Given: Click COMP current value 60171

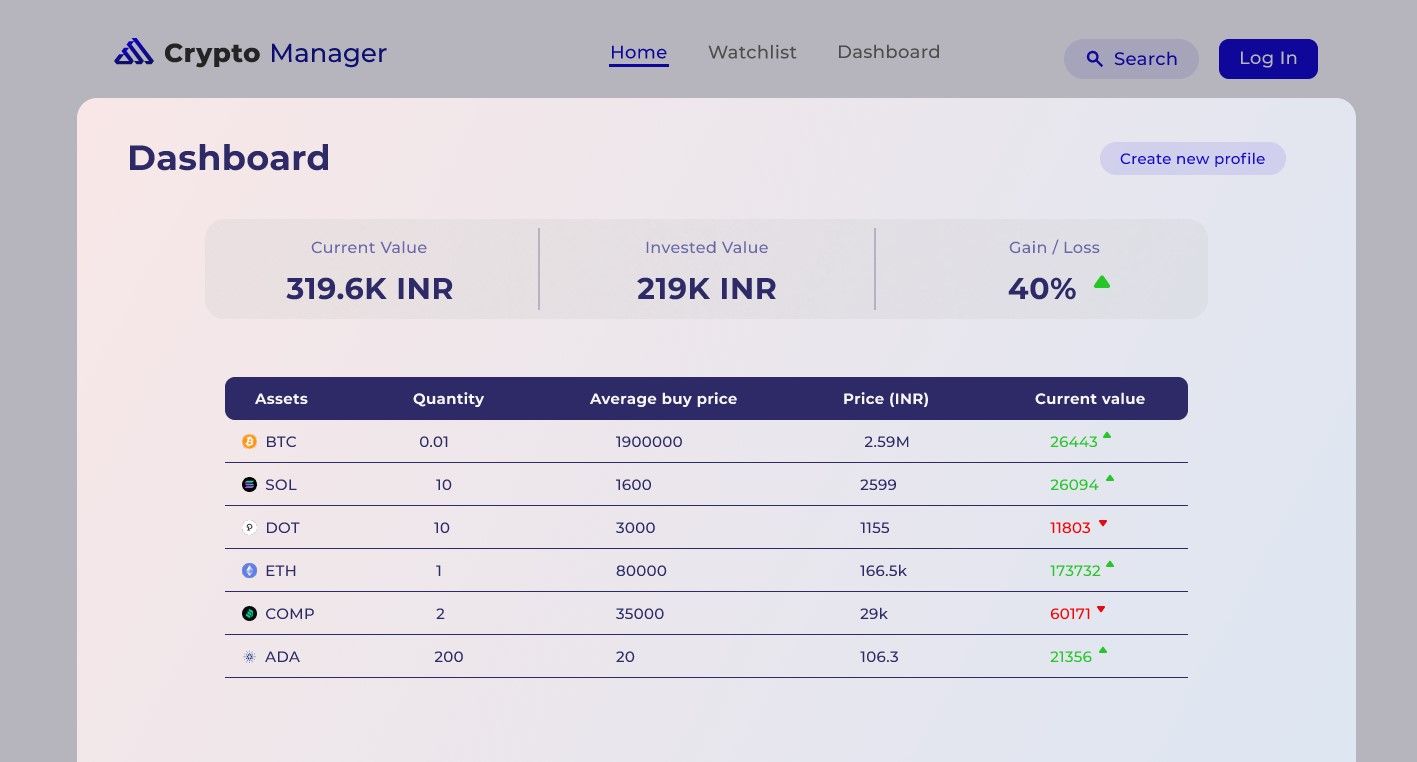Looking at the screenshot, I should pos(1070,613).
